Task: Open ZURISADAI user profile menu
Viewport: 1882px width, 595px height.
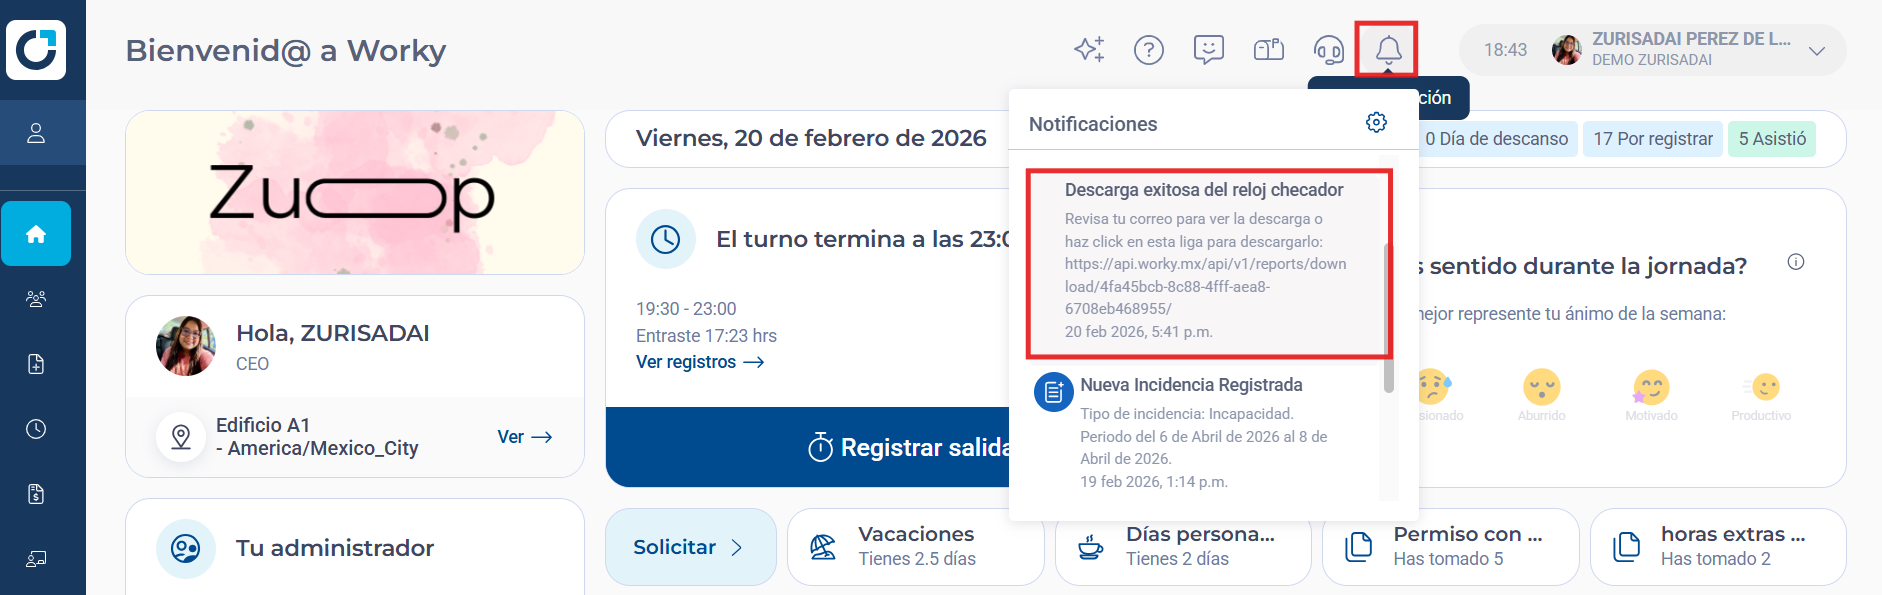Action: pyautogui.click(x=1652, y=50)
